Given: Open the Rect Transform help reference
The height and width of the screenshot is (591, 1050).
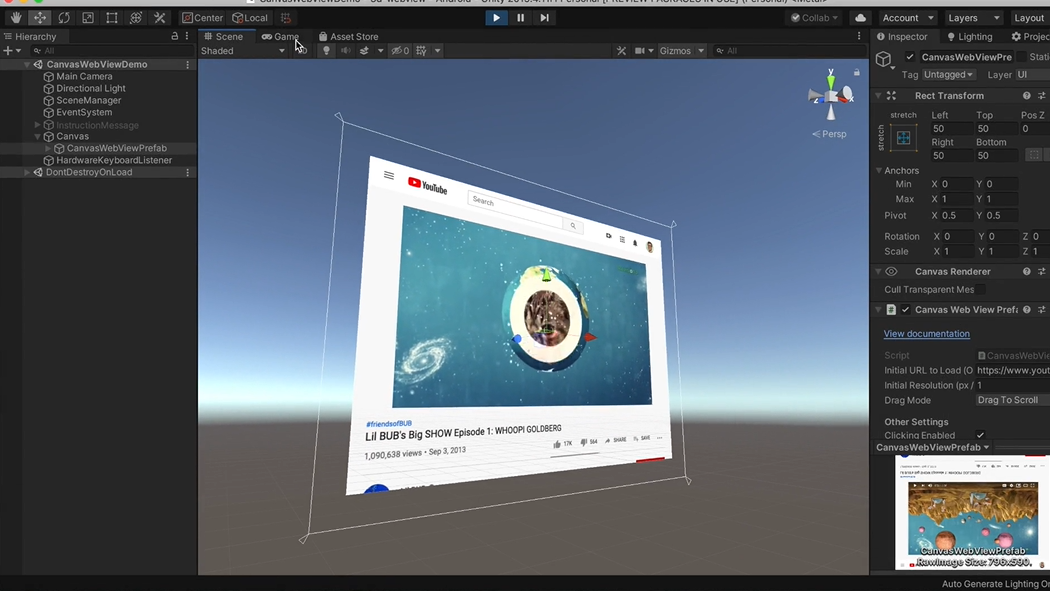Looking at the screenshot, I should (1027, 96).
